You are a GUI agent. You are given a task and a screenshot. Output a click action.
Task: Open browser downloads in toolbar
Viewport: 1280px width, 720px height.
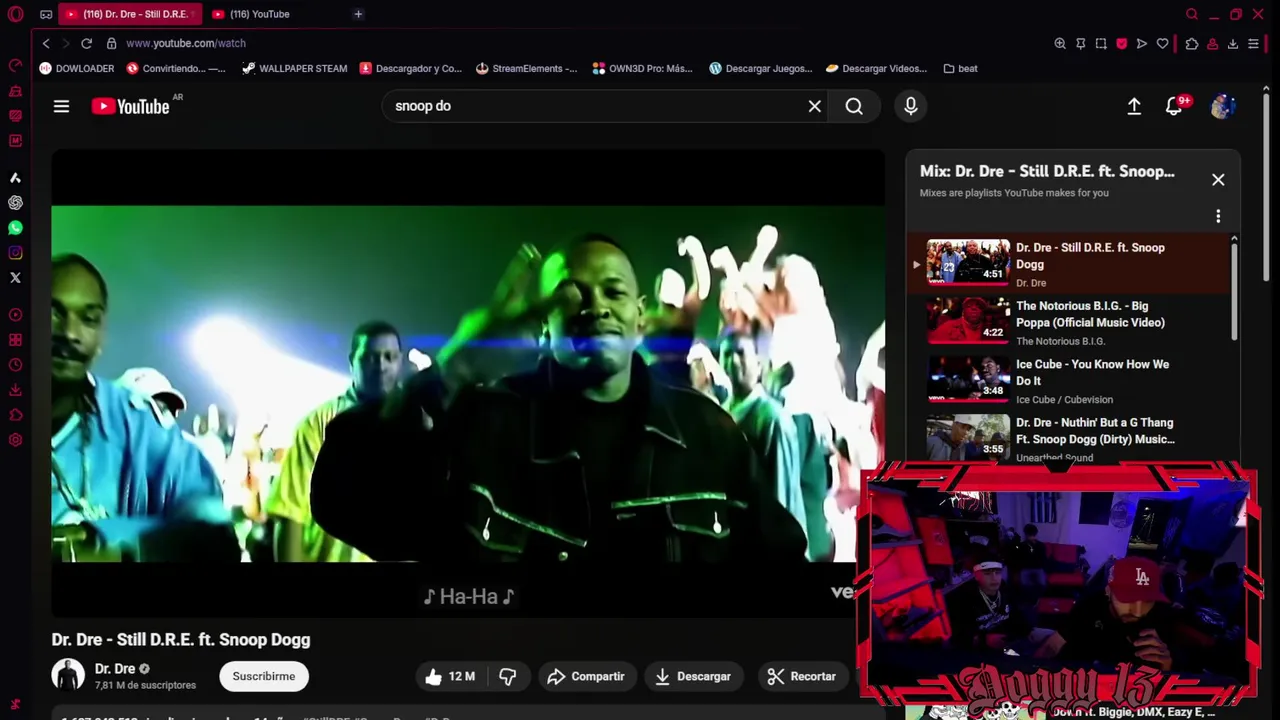tap(1233, 43)
